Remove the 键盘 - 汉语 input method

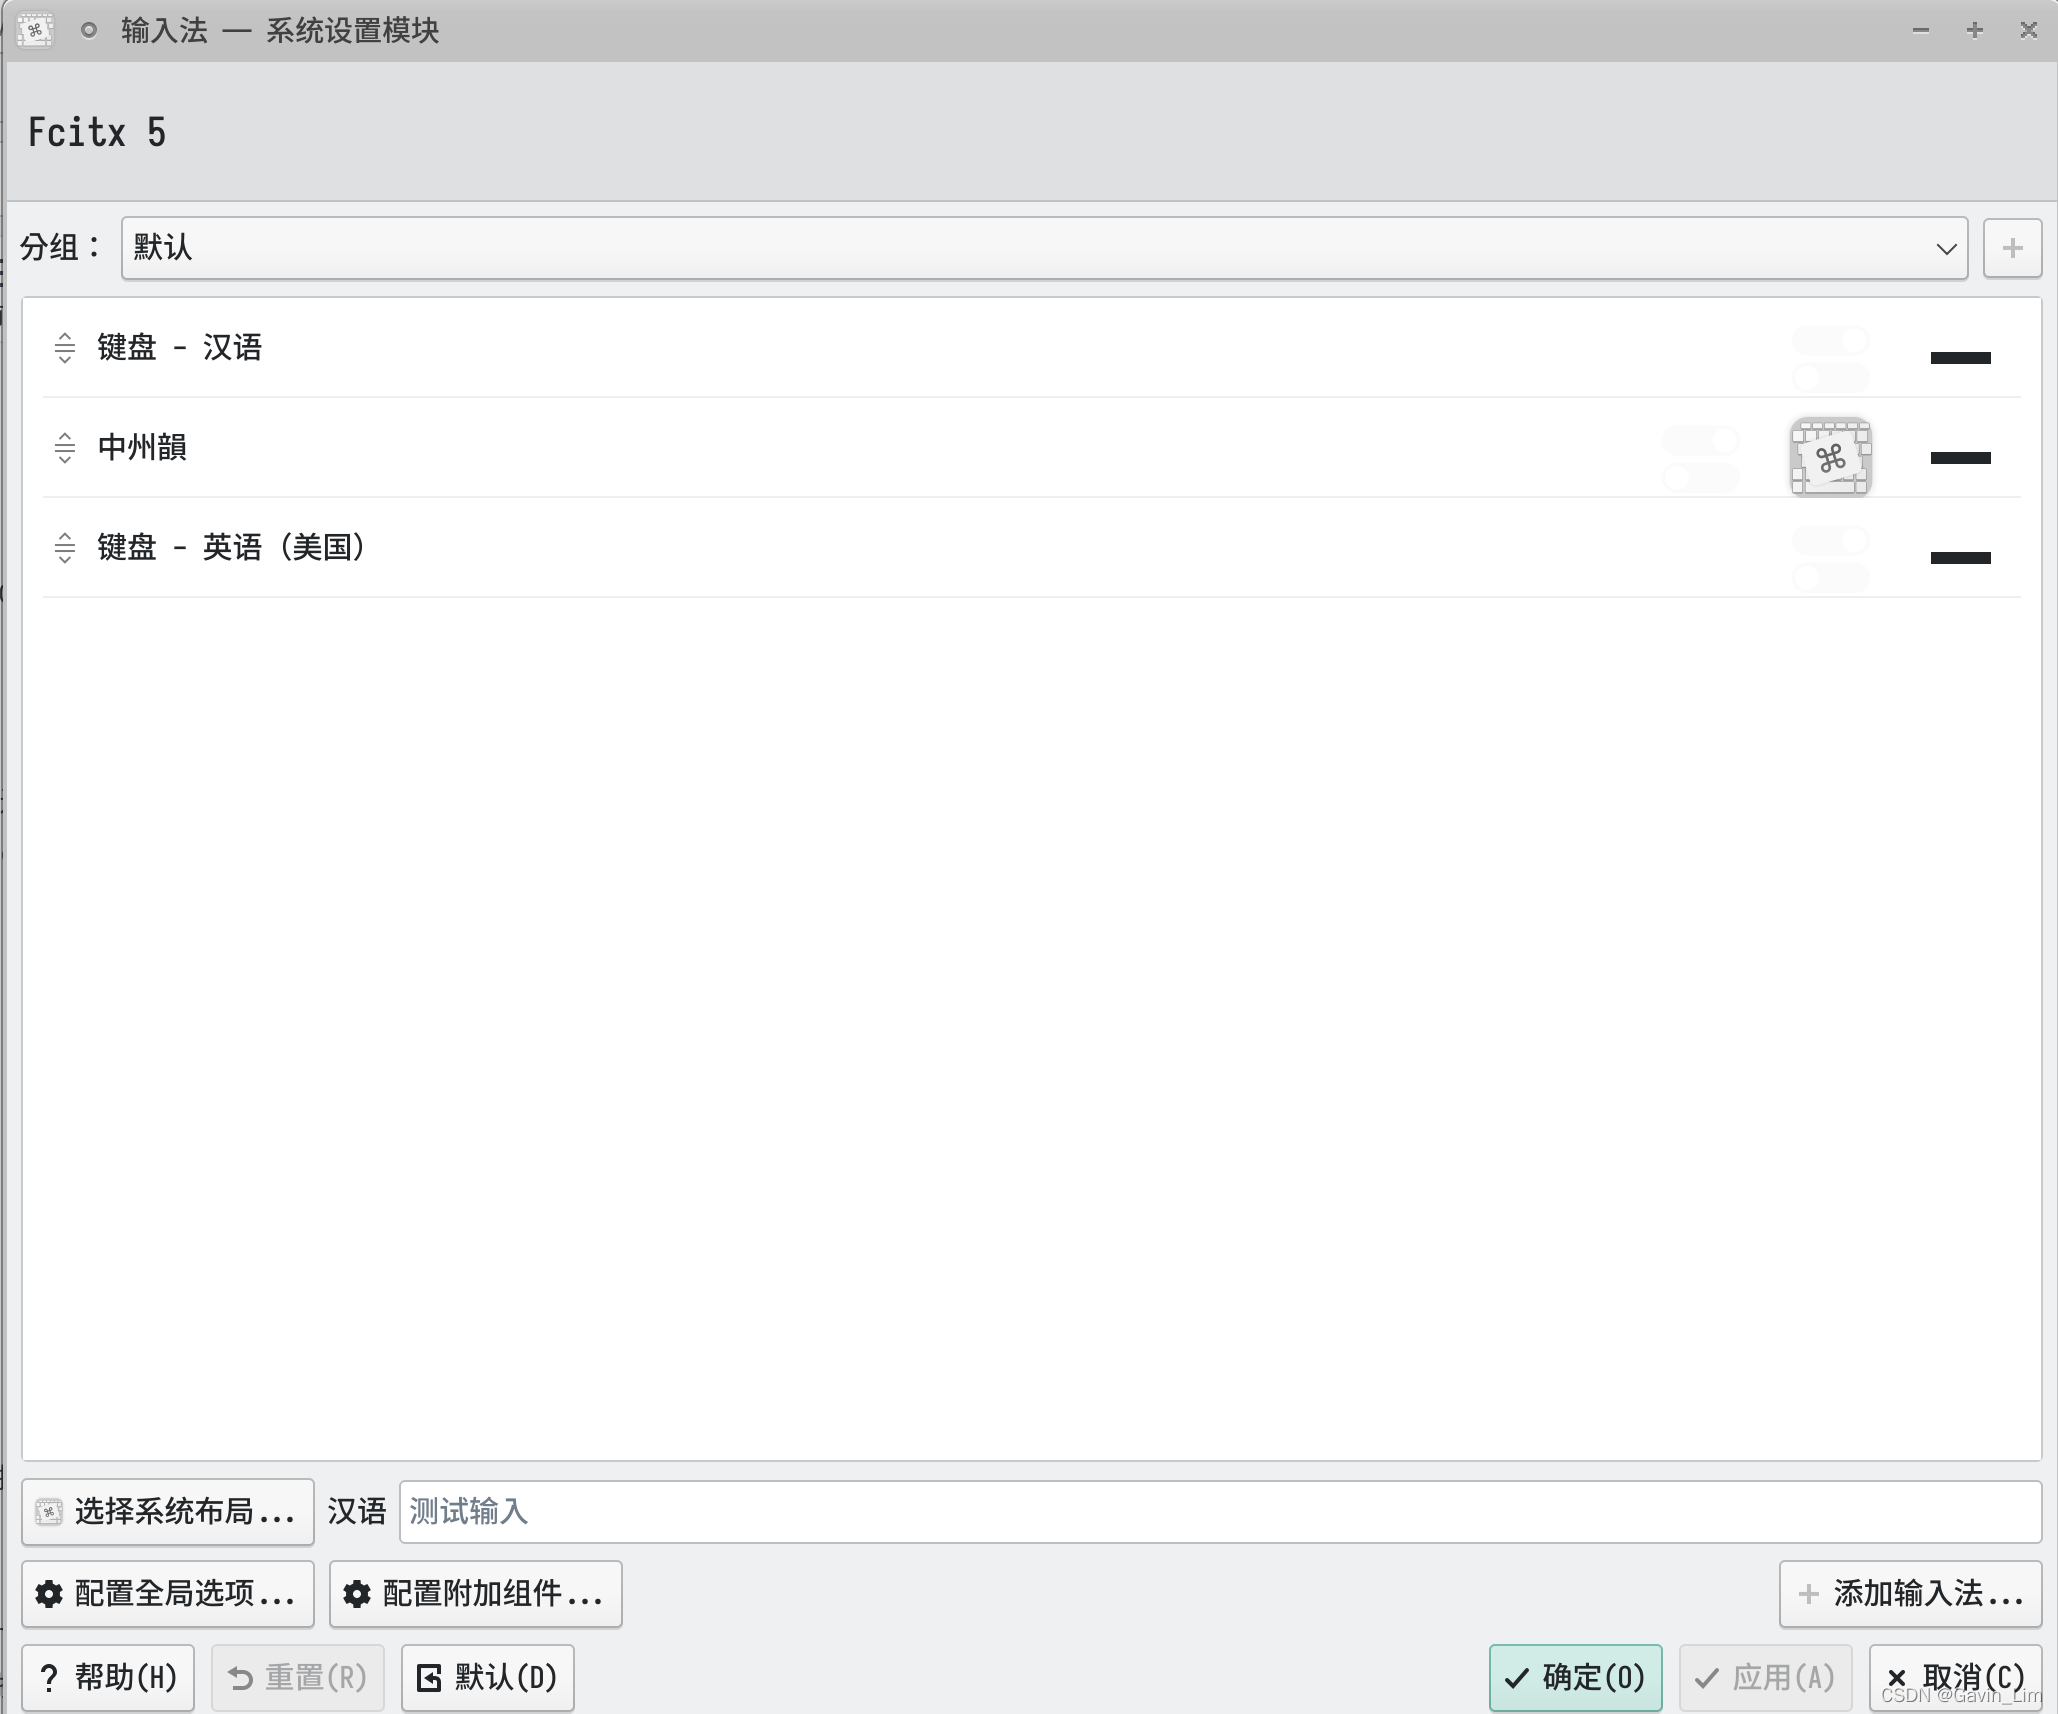coord(1959,357)
